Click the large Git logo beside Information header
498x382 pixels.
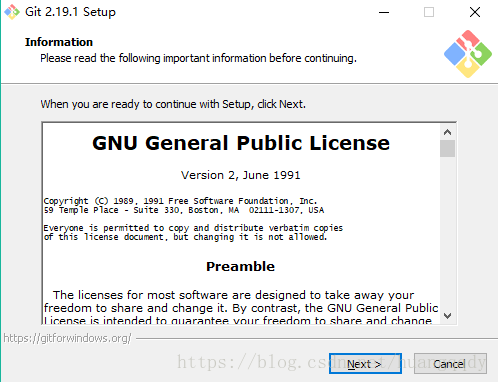pos(468,54)
